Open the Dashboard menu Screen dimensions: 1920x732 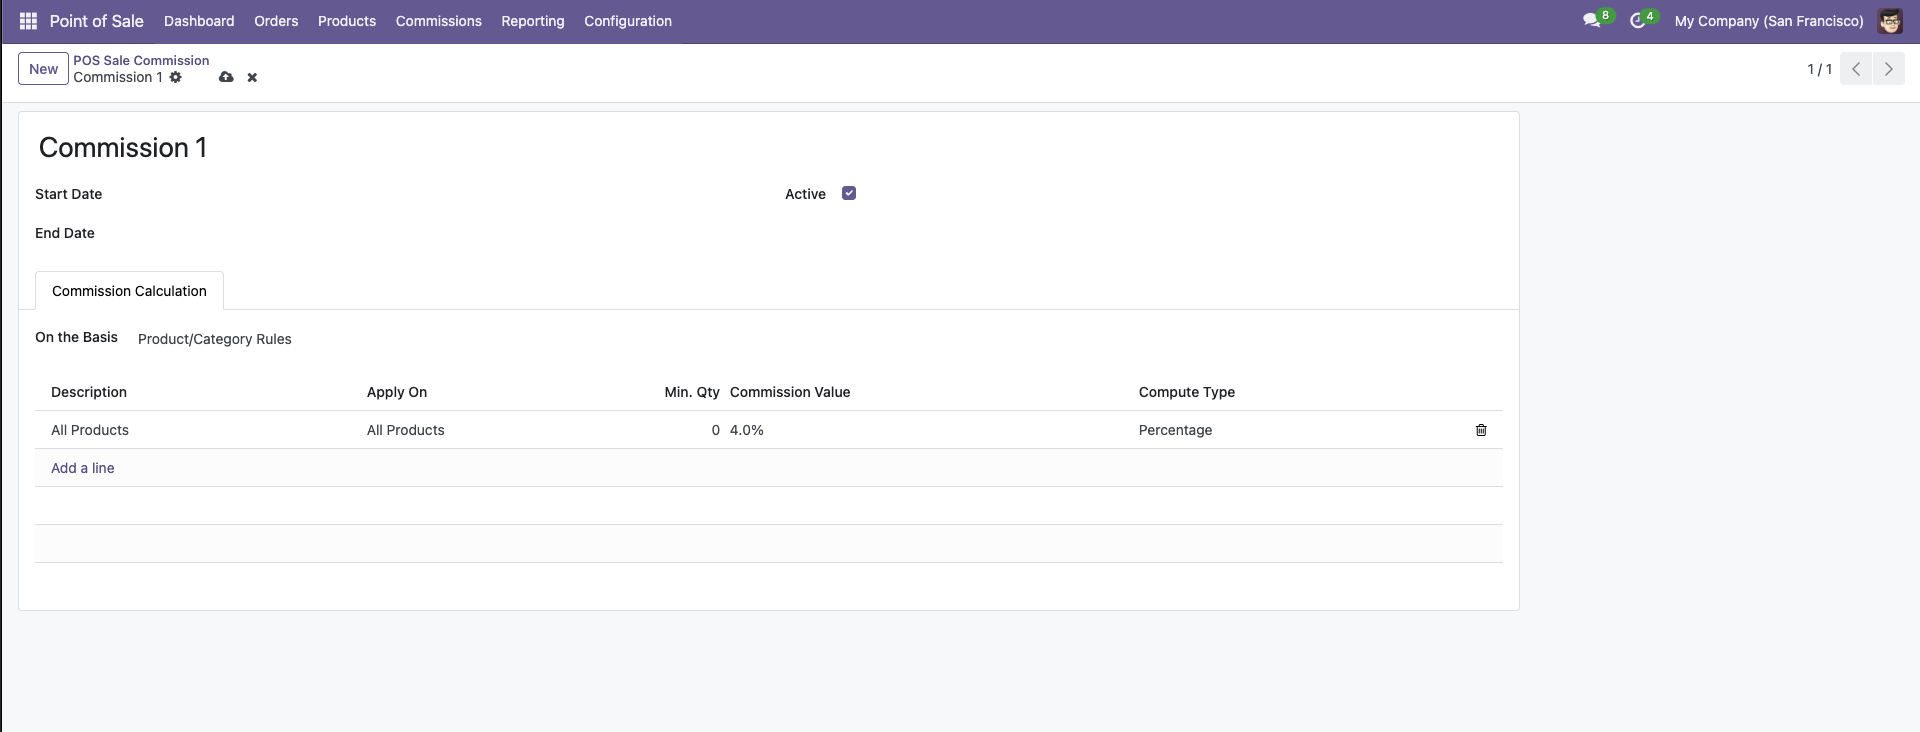click(x=199, y=21)
